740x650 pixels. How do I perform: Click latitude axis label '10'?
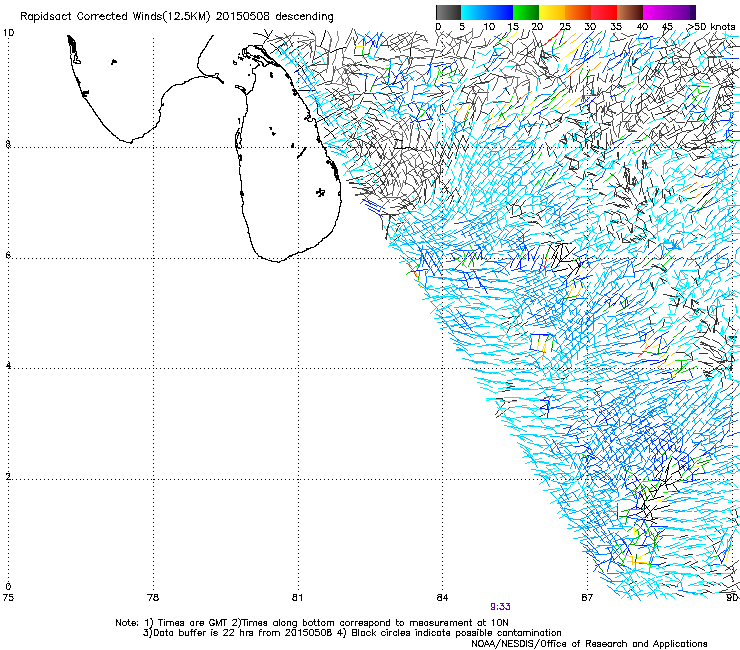point(8,33)
